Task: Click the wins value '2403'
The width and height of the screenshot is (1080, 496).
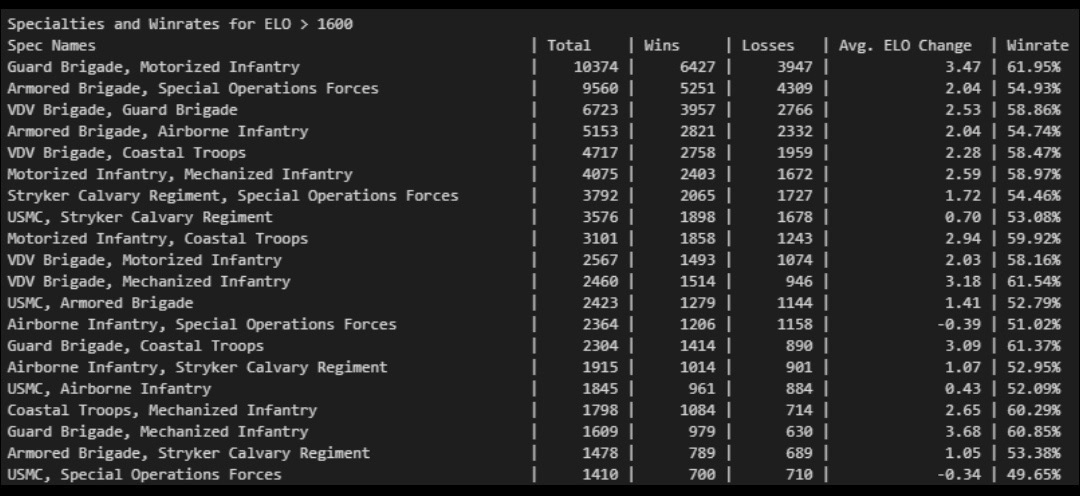Action: [x=698, y=174]
